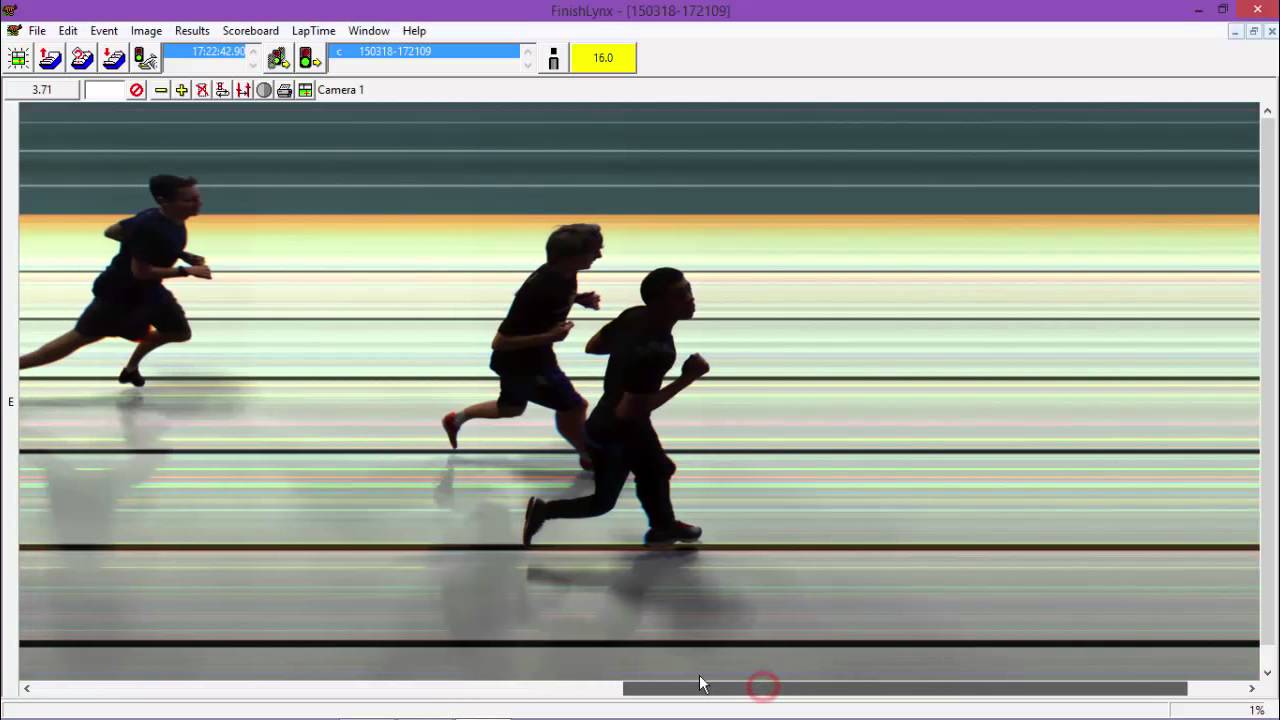Click the vertical scrollbar up arrow
The width and height of the screenshot is (1280, 720).
coord(1269,109)
